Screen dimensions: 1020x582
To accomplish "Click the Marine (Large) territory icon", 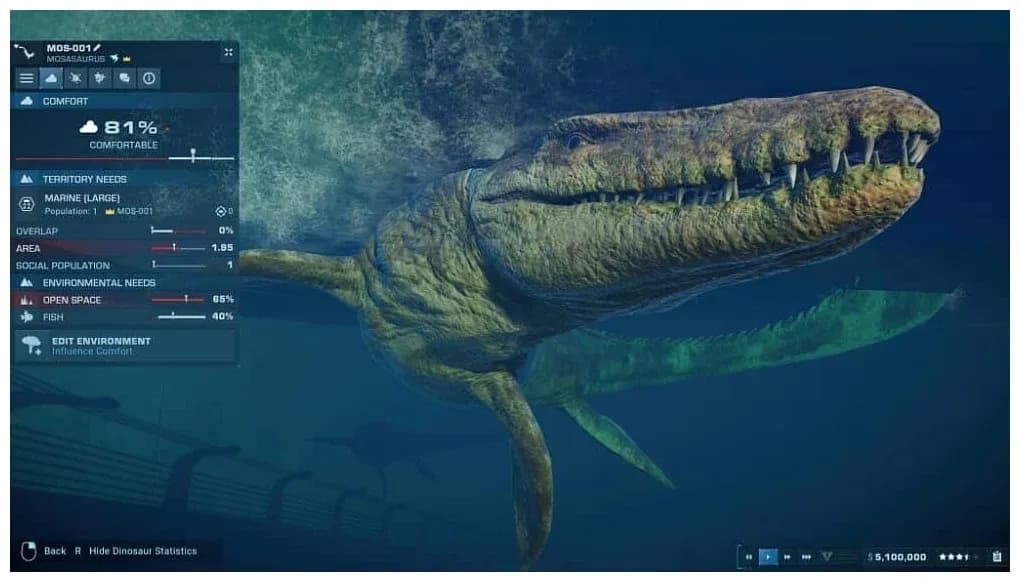I will point(25,200).
